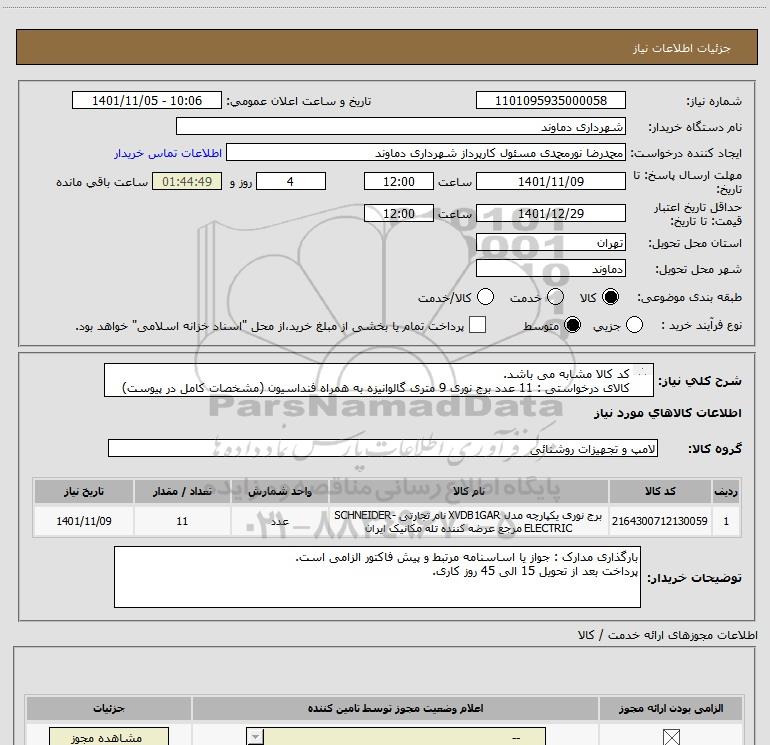
Task: Toggle the mandatory license checkbox
Action: pos(671,737)
